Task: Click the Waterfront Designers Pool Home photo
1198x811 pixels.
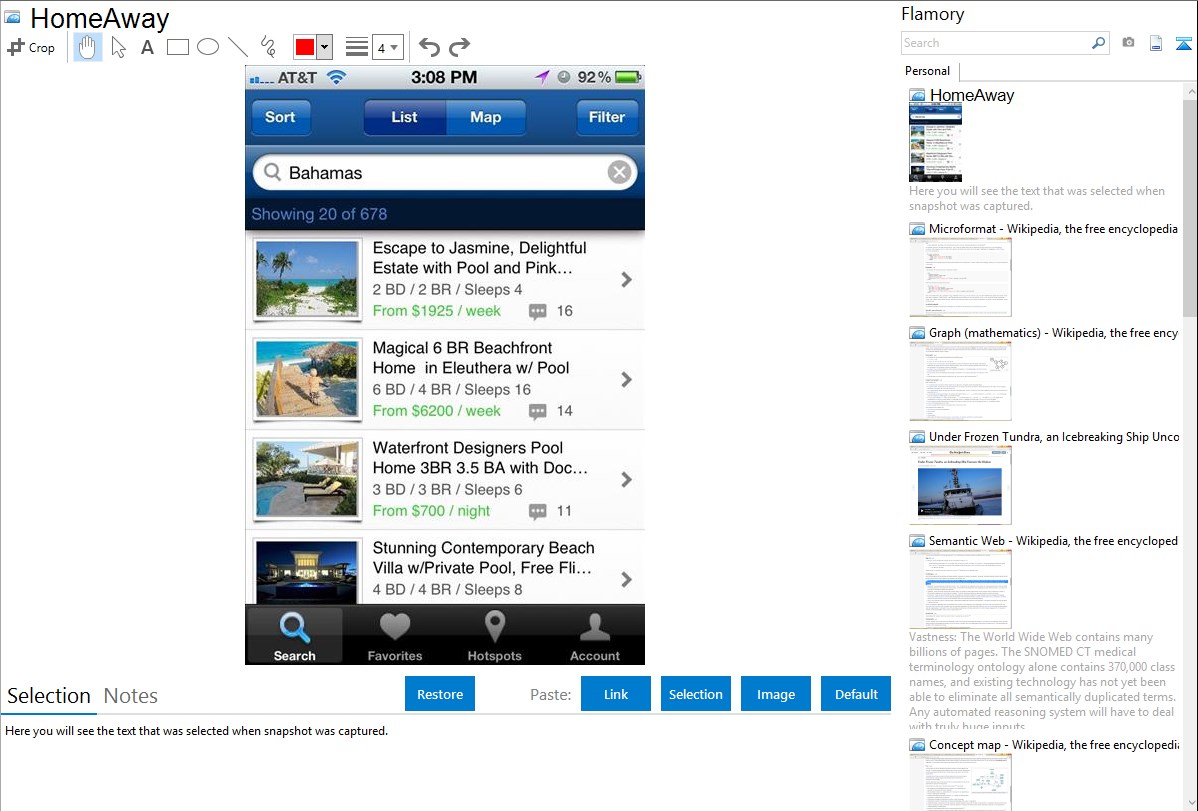Action: click(307, 478)
